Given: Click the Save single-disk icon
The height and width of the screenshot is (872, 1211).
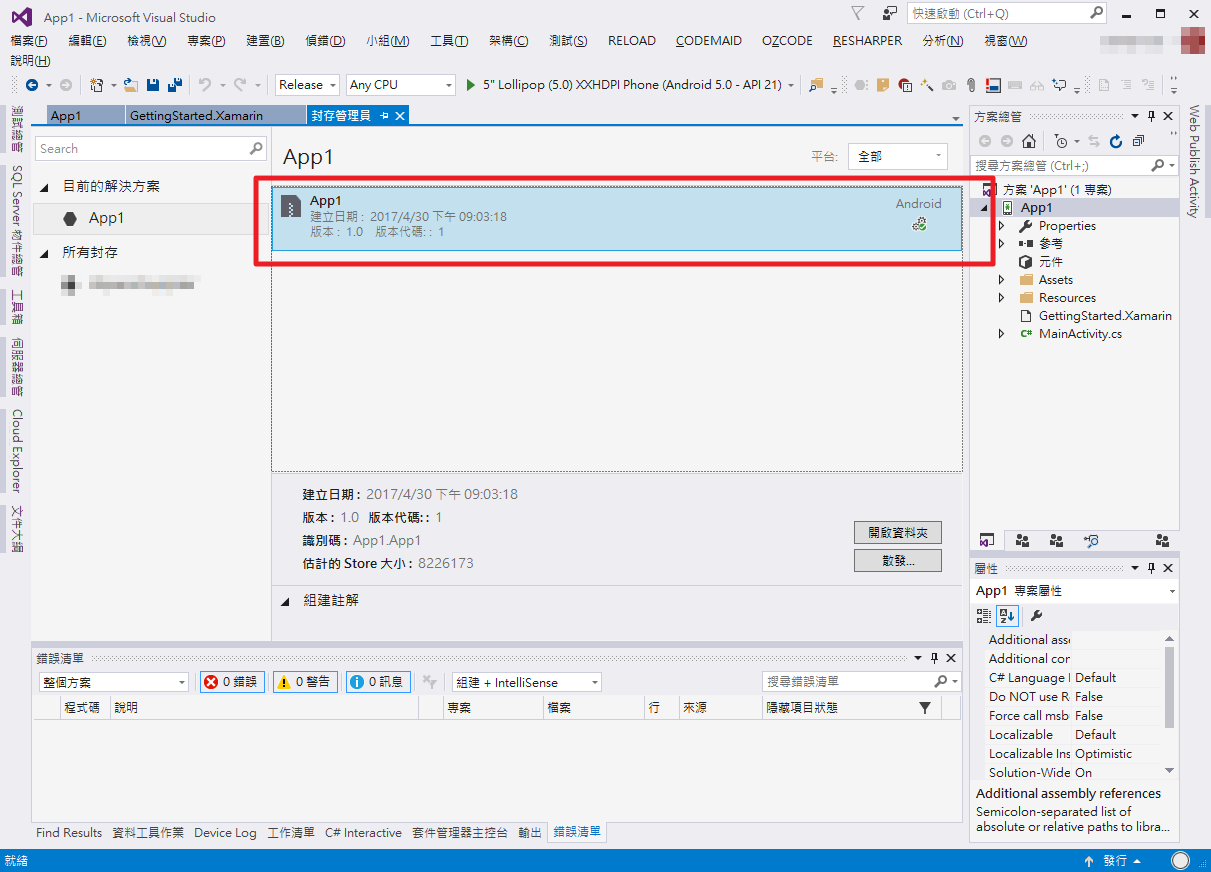Looking at the screenshot, I should tap(153, 85).
